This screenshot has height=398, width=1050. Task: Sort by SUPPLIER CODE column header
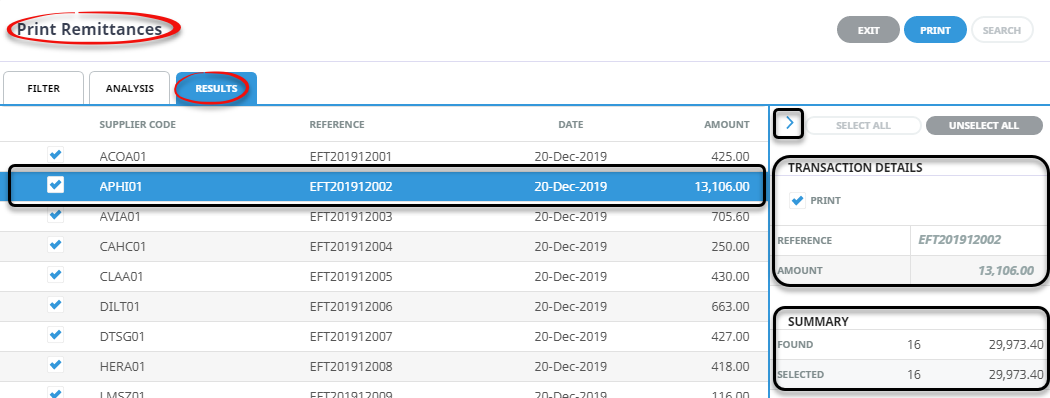(138, 125)
